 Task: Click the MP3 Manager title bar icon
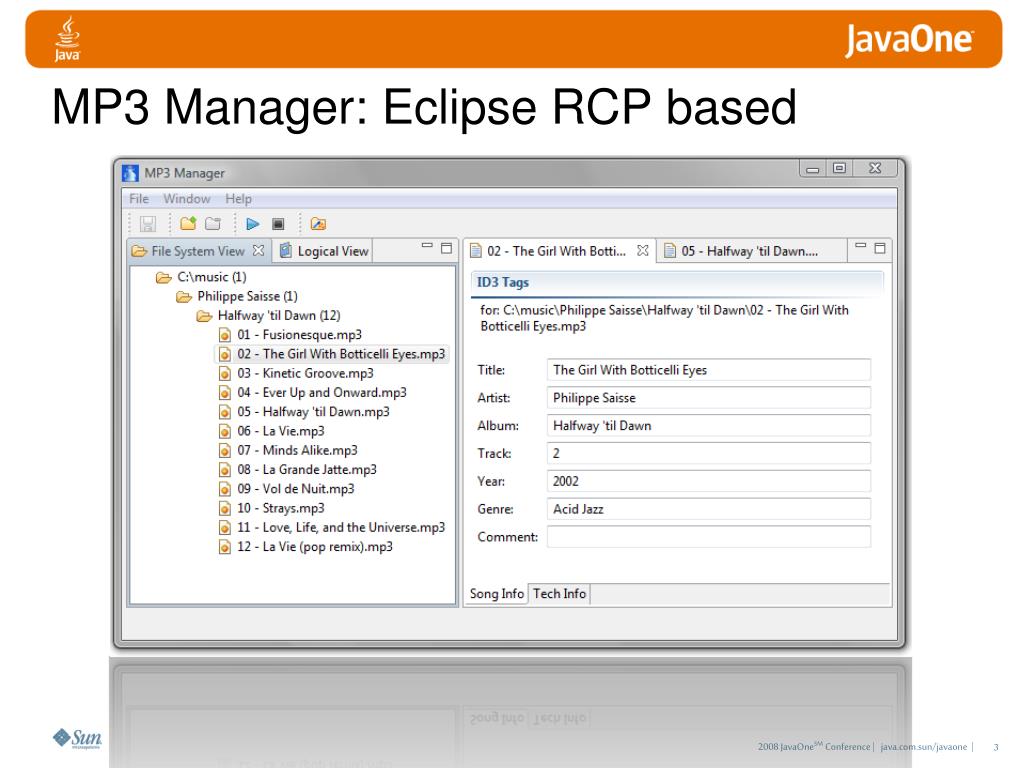(x=131, y=173)
